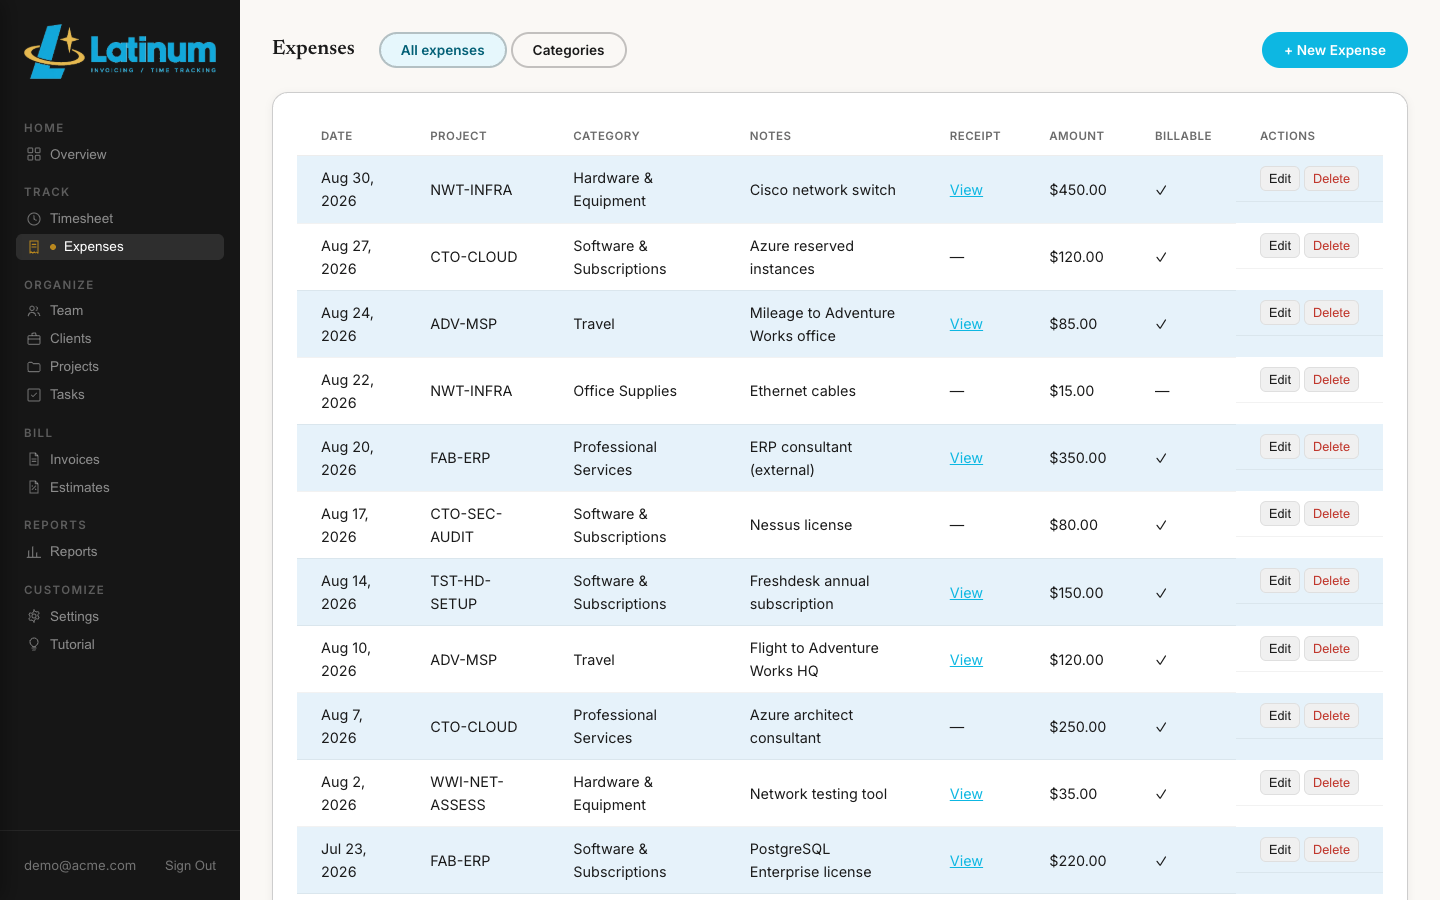
Task: Edit the Cisco network switch expense
Action: 1280,179
